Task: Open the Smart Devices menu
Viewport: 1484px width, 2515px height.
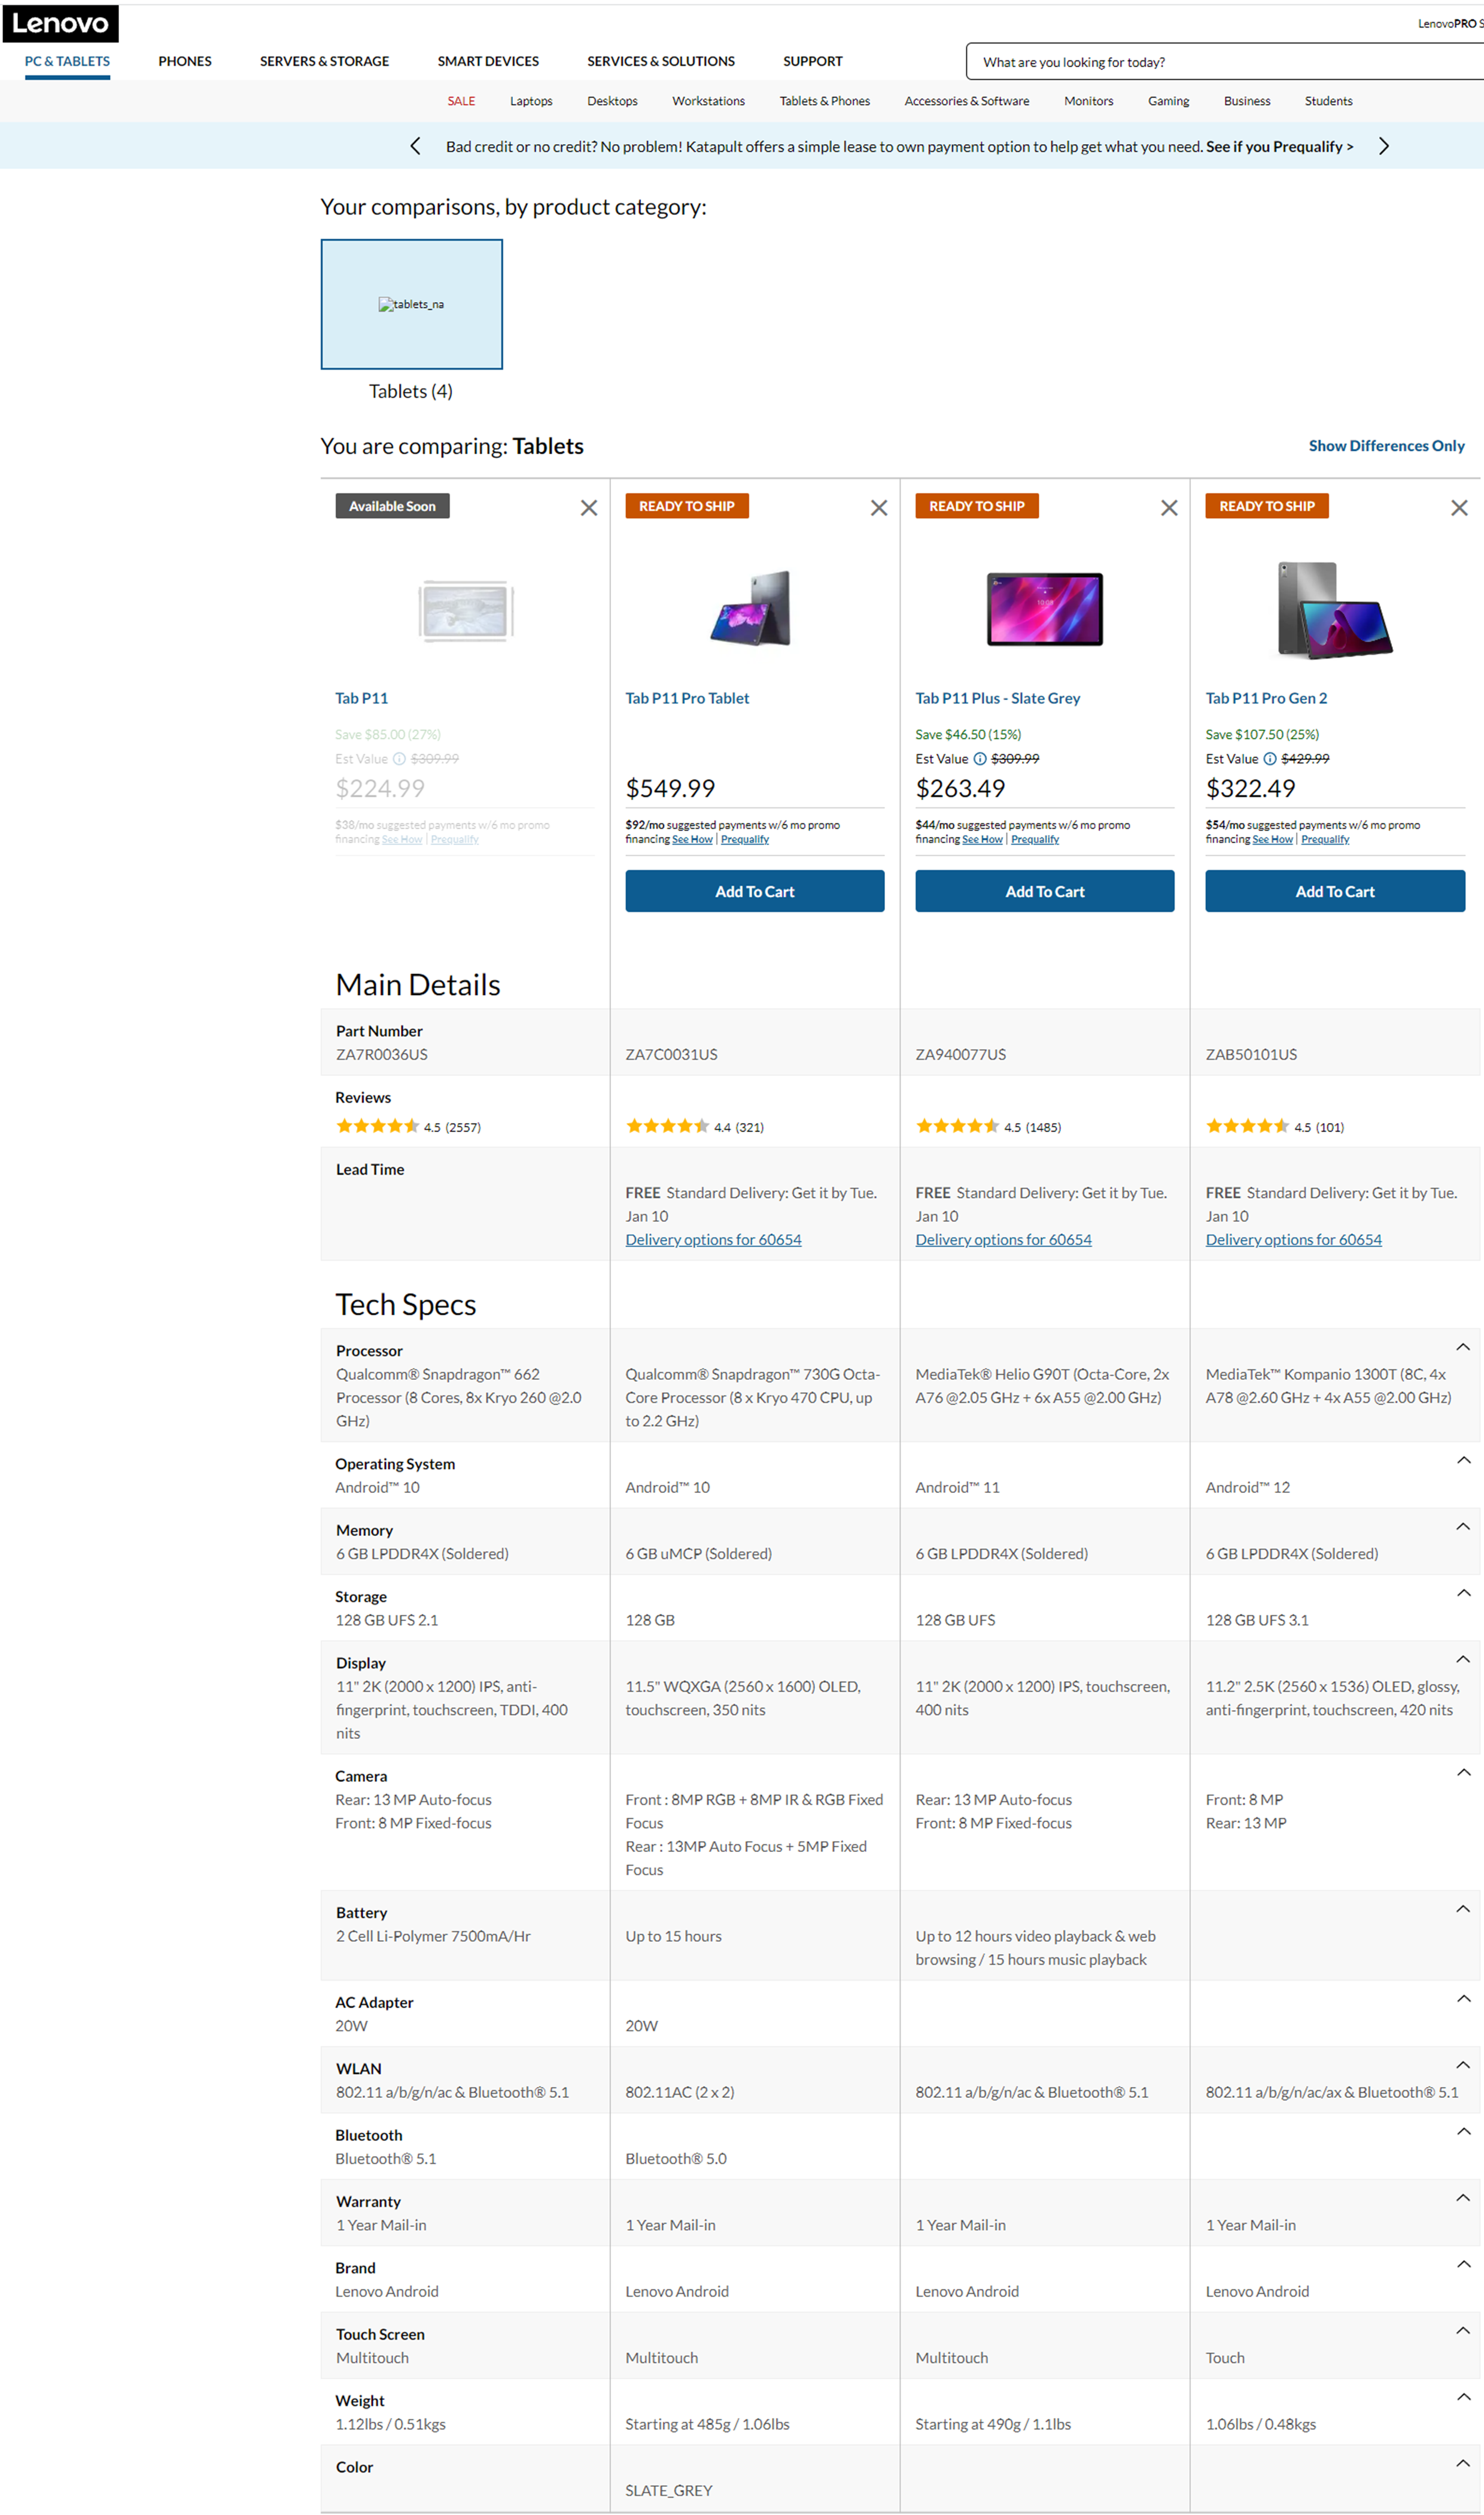Action: (x=488, y=61)
